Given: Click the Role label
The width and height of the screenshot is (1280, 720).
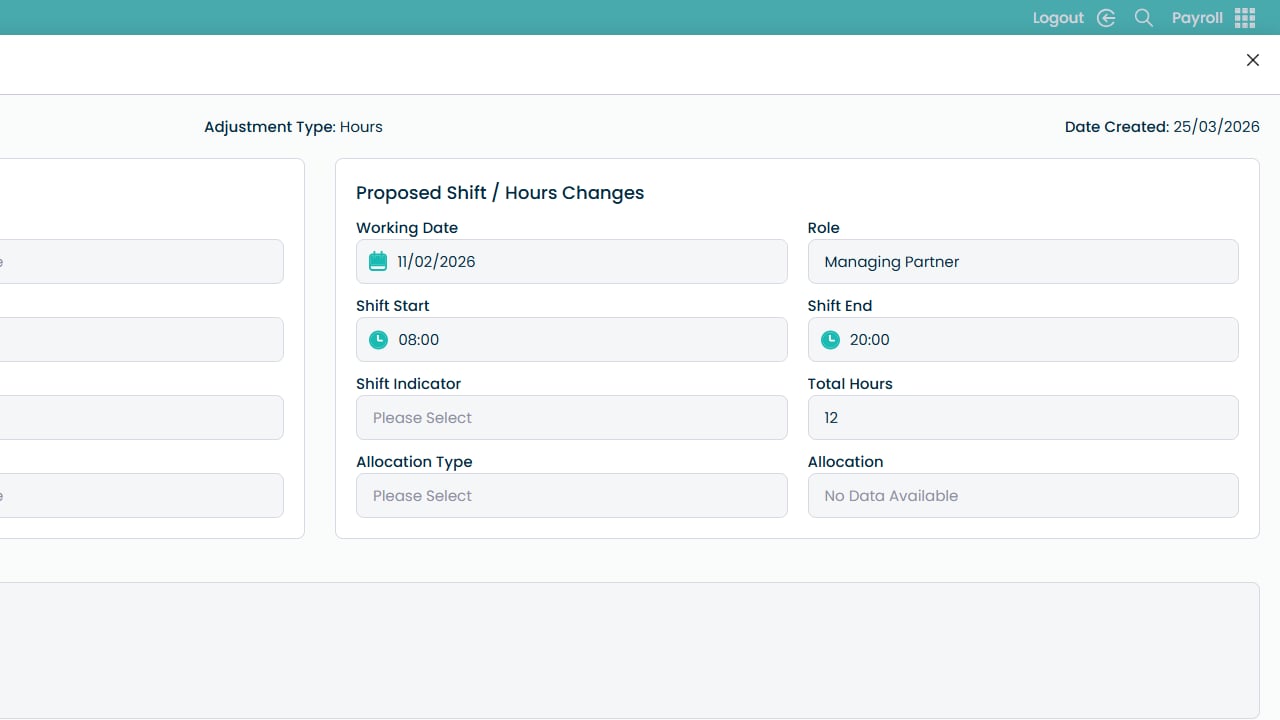Looking at the screenshot, I should point(824,228).
